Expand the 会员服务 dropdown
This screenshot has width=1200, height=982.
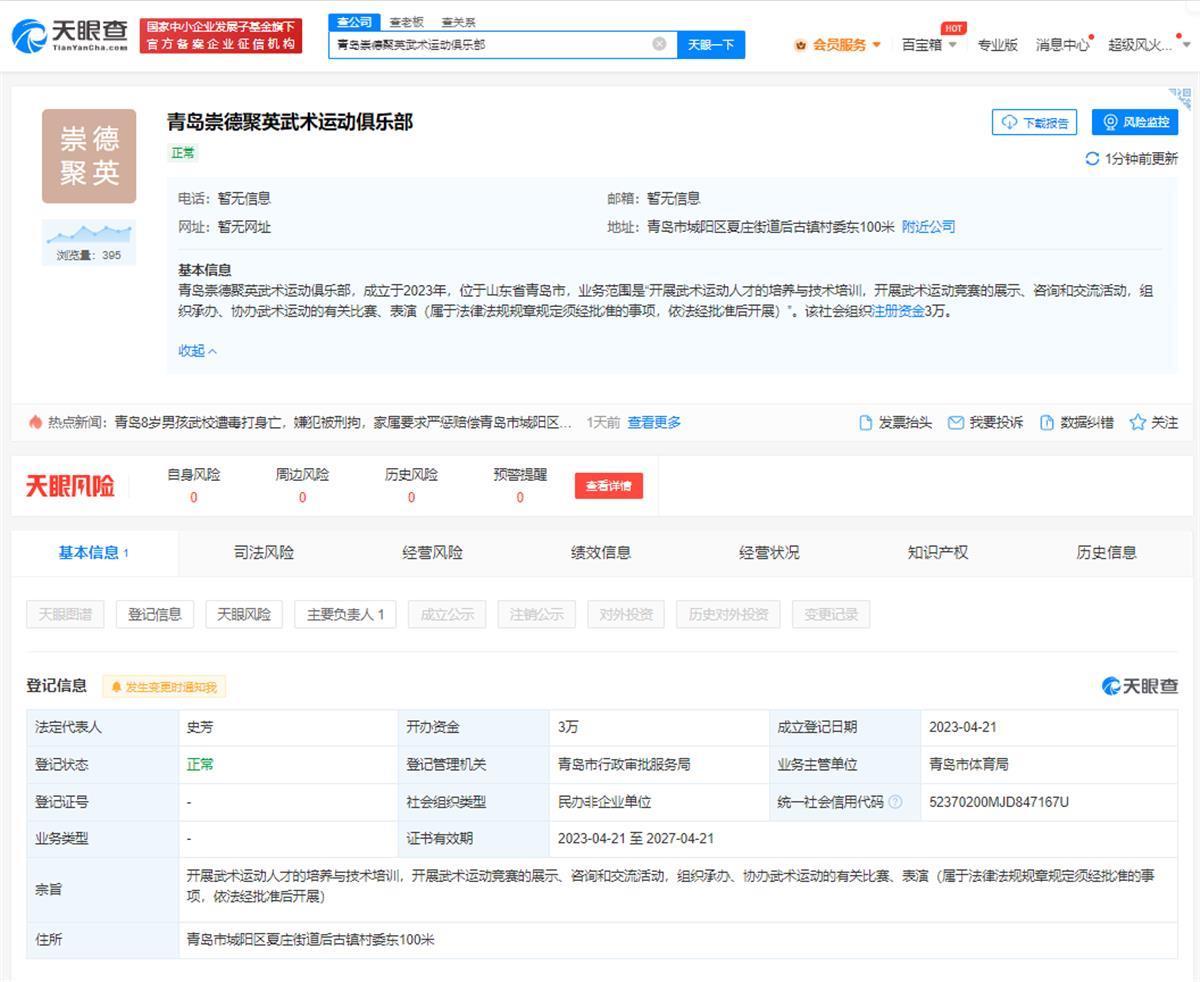click(x=838, y=45)
